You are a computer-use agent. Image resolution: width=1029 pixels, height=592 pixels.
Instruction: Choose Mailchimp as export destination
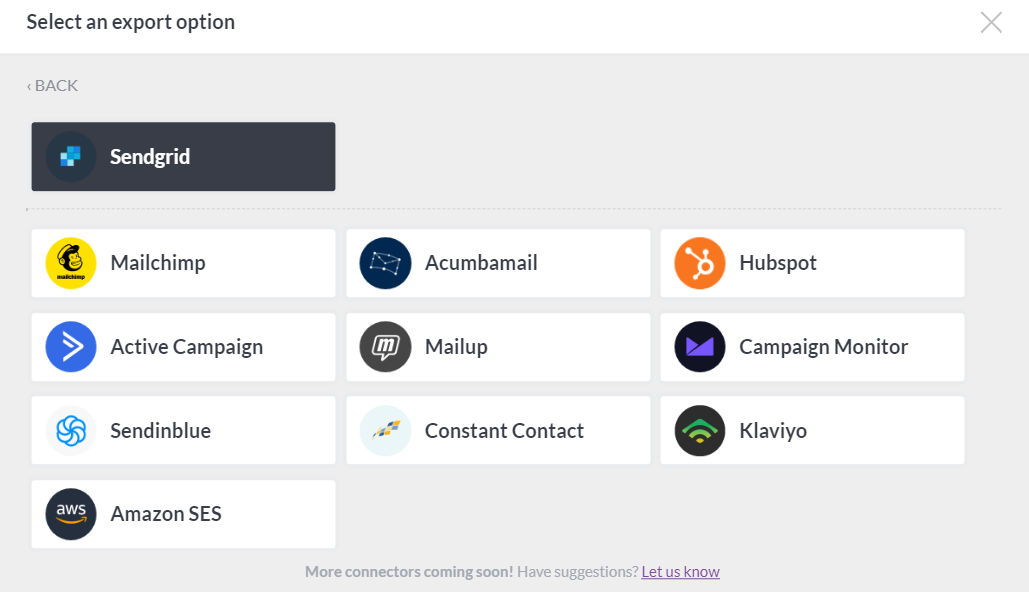click(183, 263)
